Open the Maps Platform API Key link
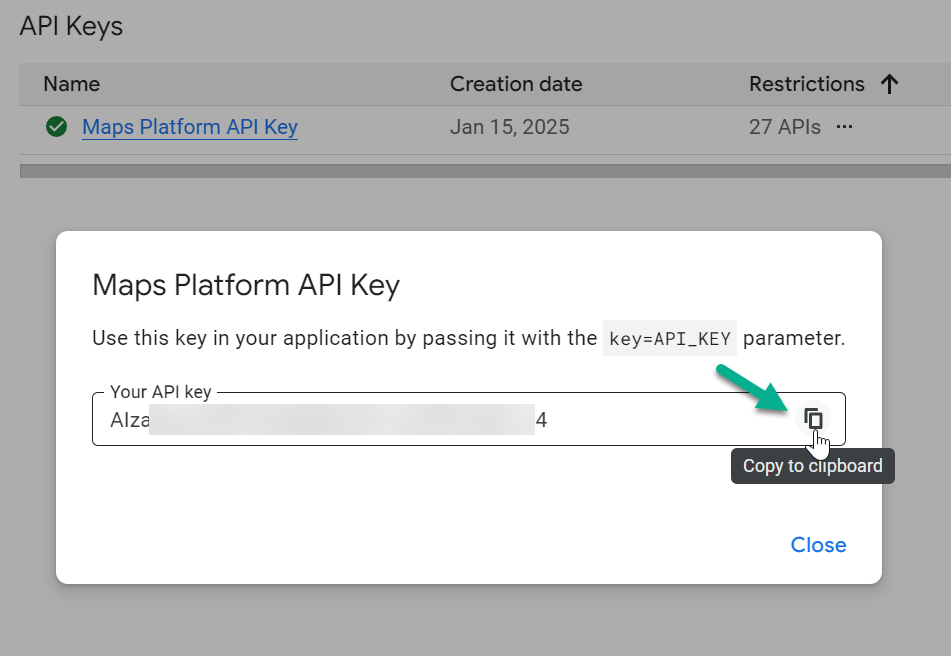The width and height of the screenshot is (951, 656). coord(190,127)
